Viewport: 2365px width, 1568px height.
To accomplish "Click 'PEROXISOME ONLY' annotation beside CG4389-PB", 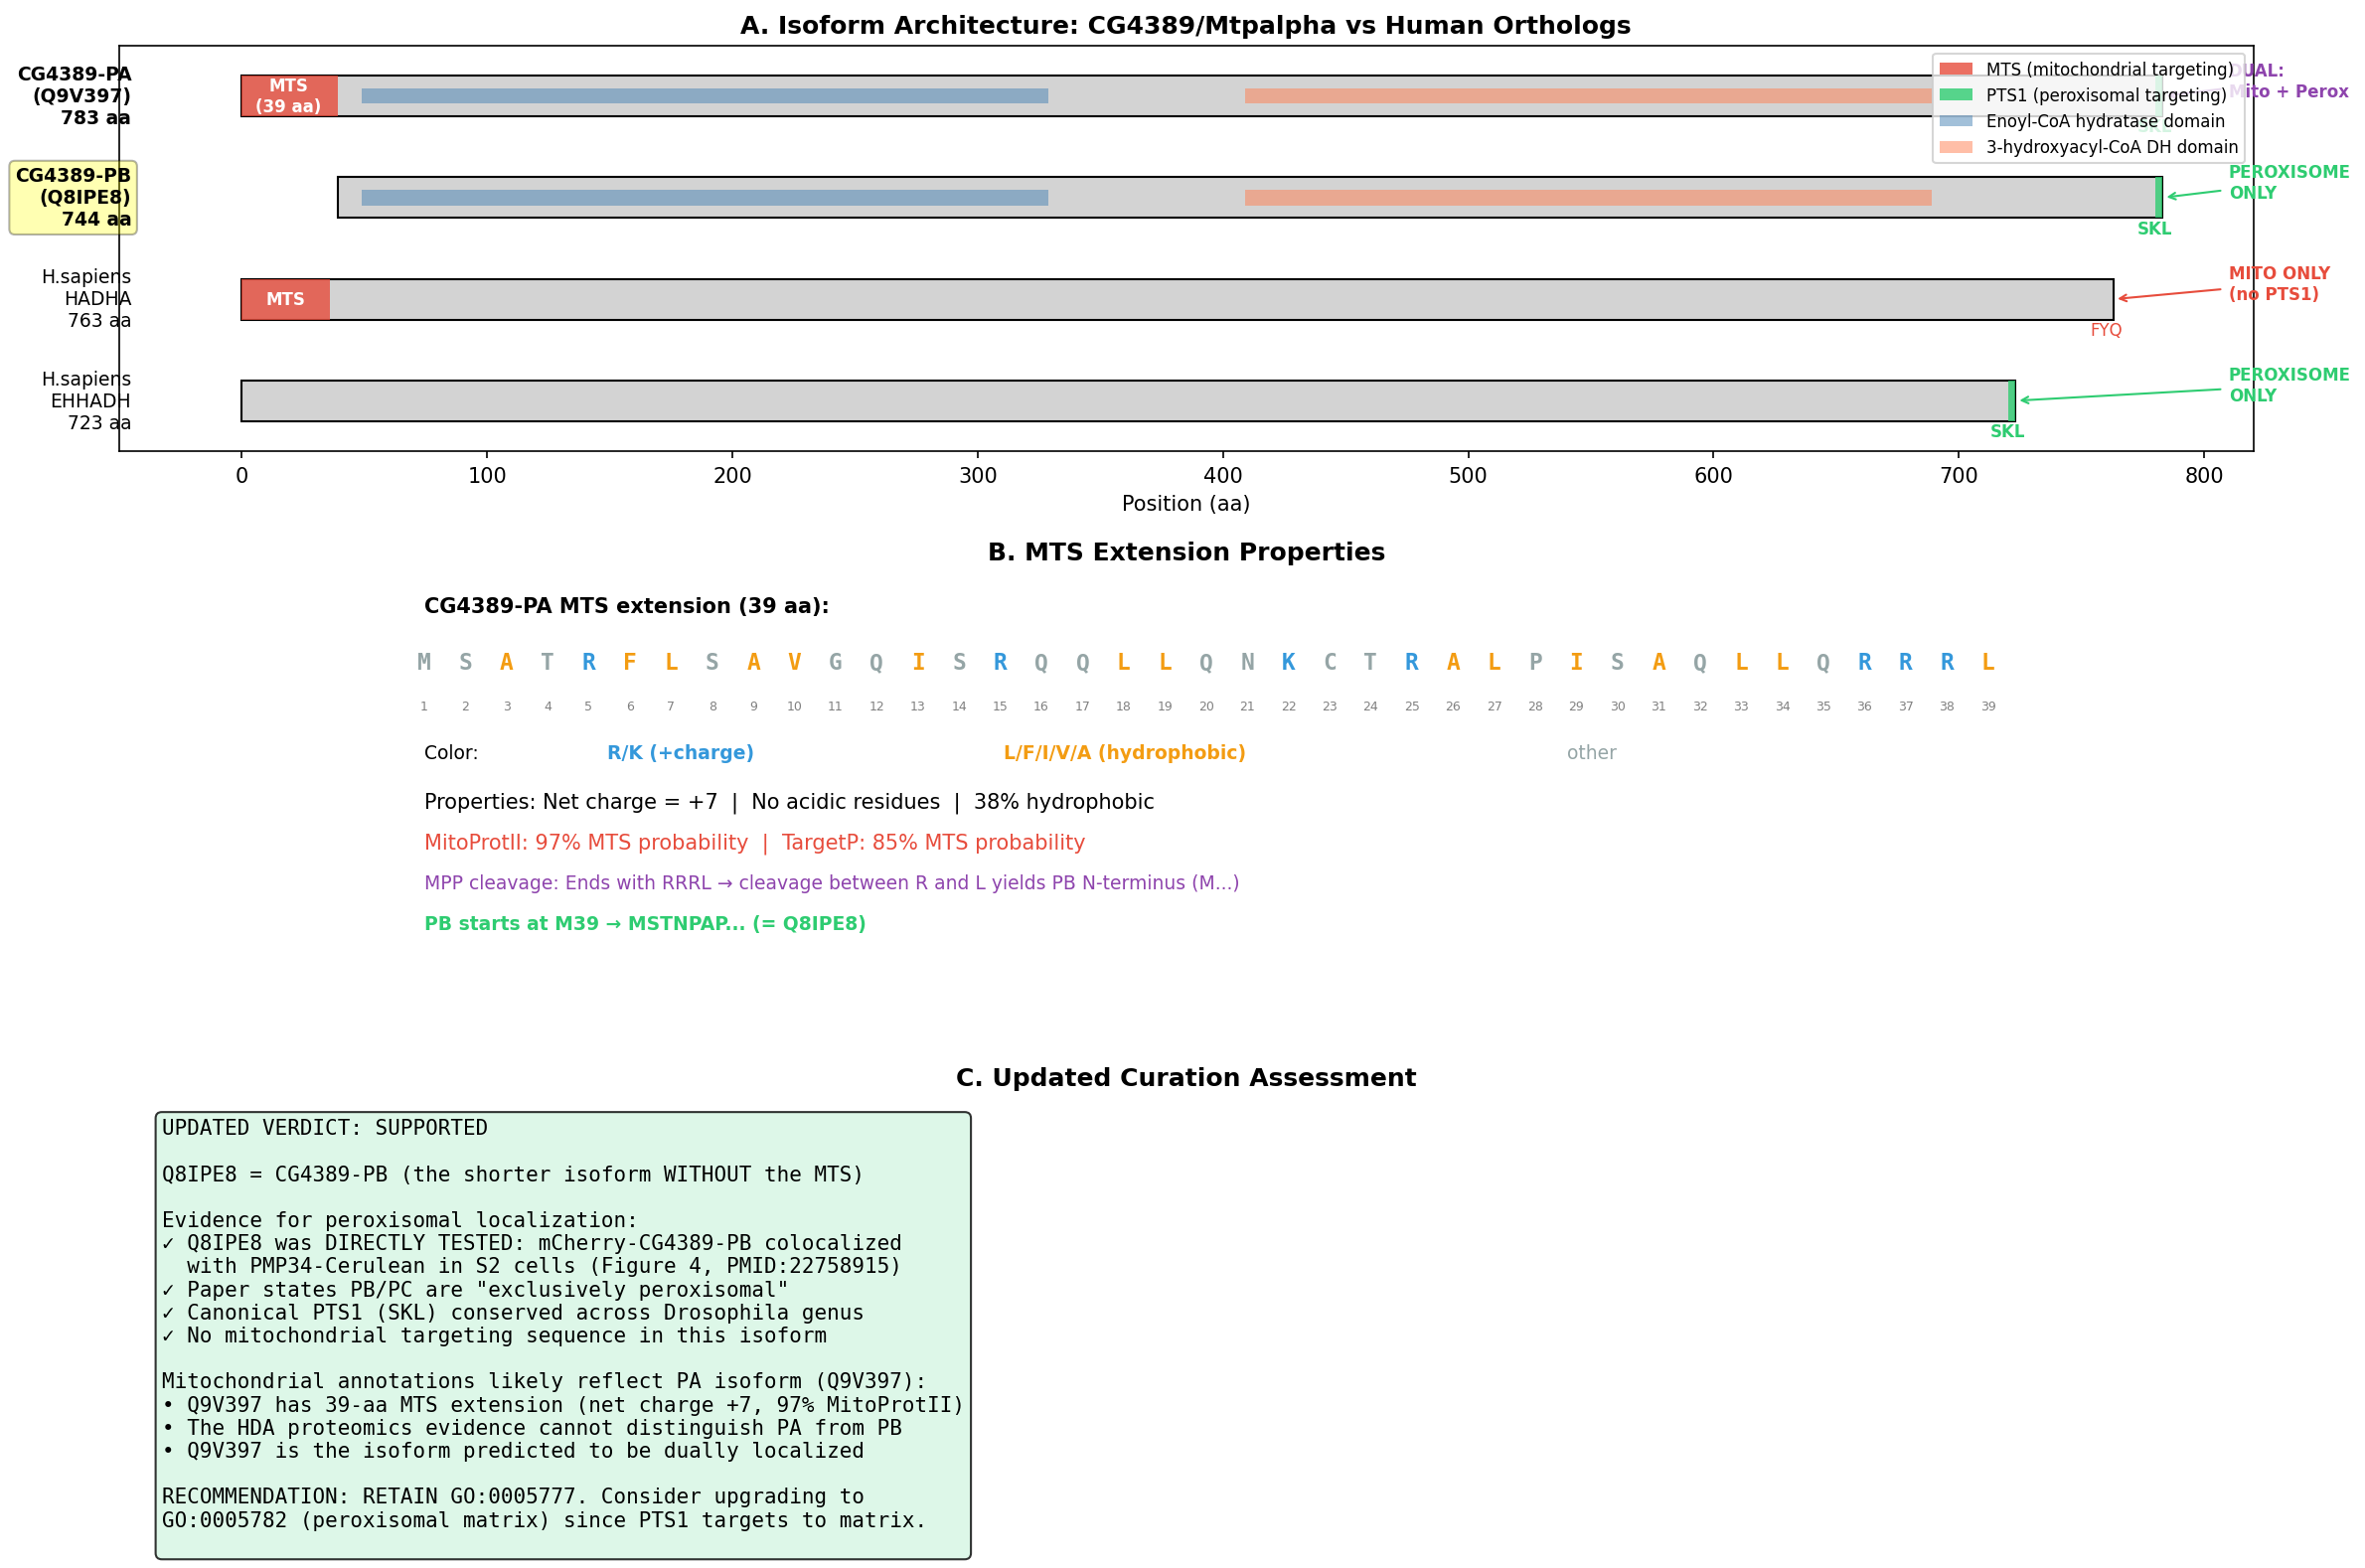I will (x=2289, y=182).
